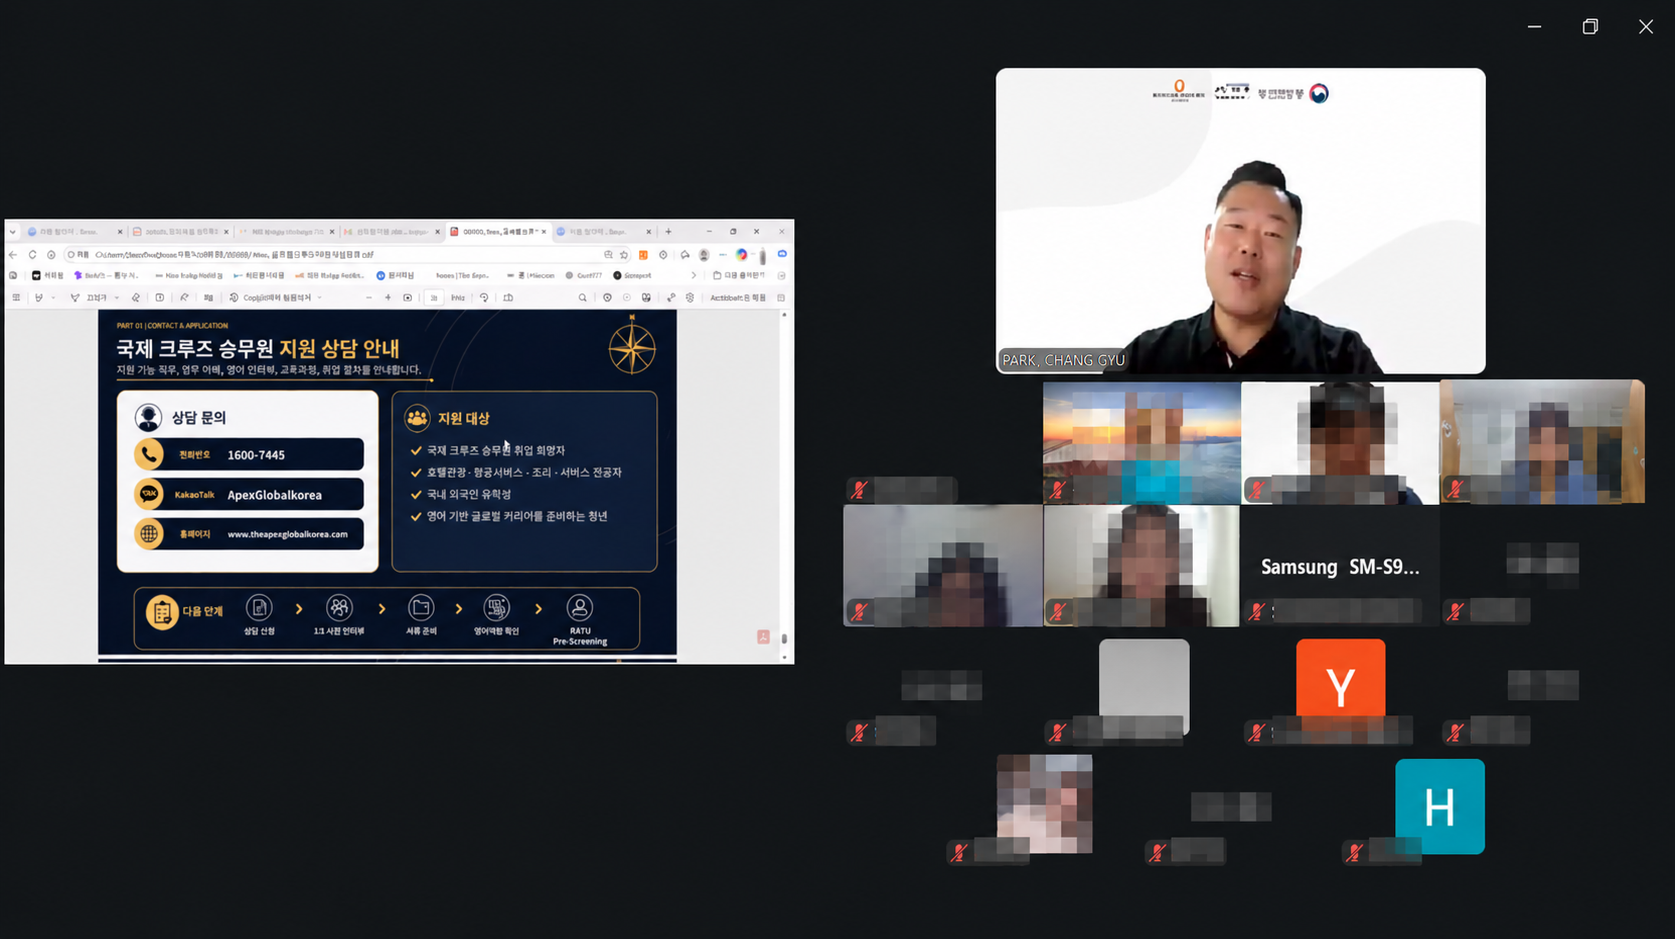Click the people group icon beside 지원 대상
Viewport: 1675px width, 939px height.
[x=417, y=418]
